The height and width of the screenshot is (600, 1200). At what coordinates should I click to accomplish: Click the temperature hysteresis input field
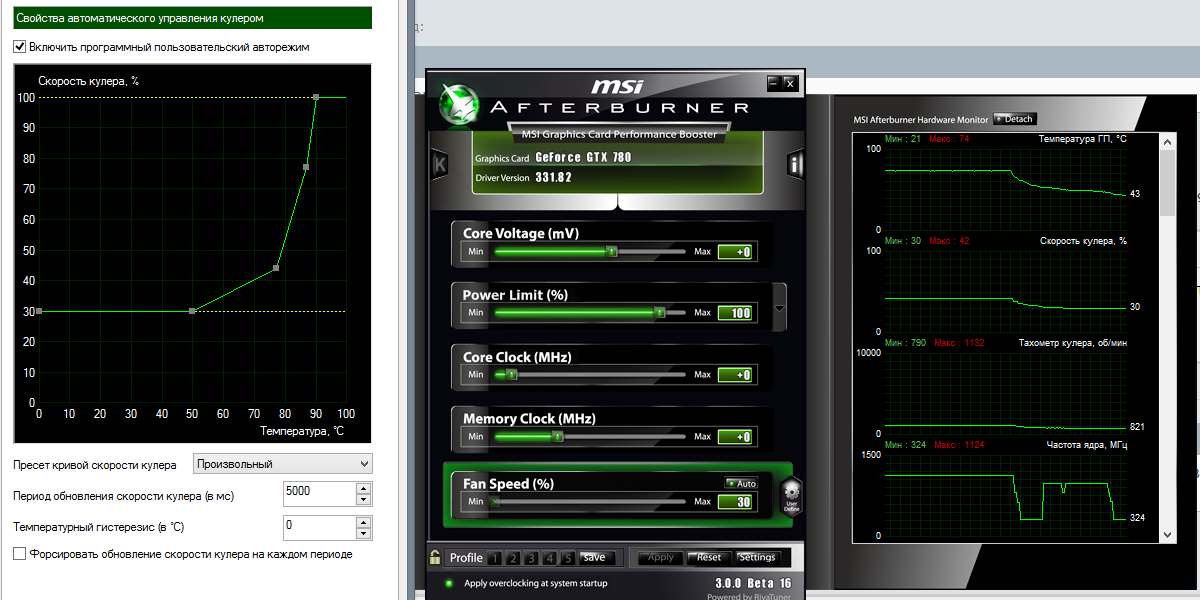point(318,526)
